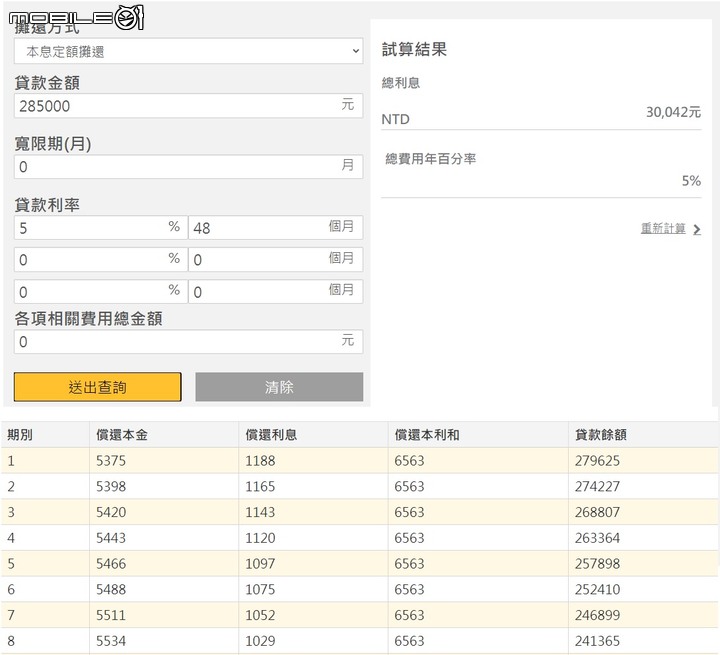The image size is (720, 655).
Task: Click the 總費用年百分率 label
Action: 431,158
